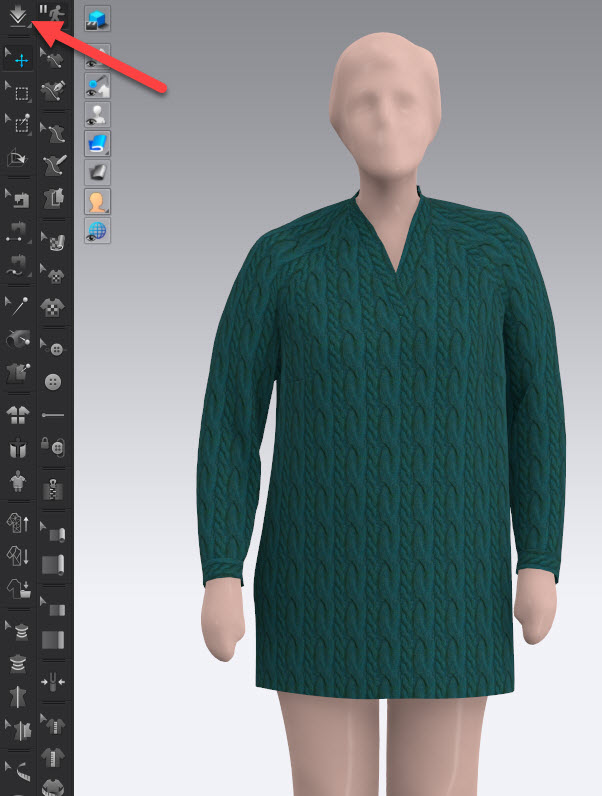Click the garment with pin icon
Image resolution: width=602 pixels, height=796 pixels.
tap(18, 373)
